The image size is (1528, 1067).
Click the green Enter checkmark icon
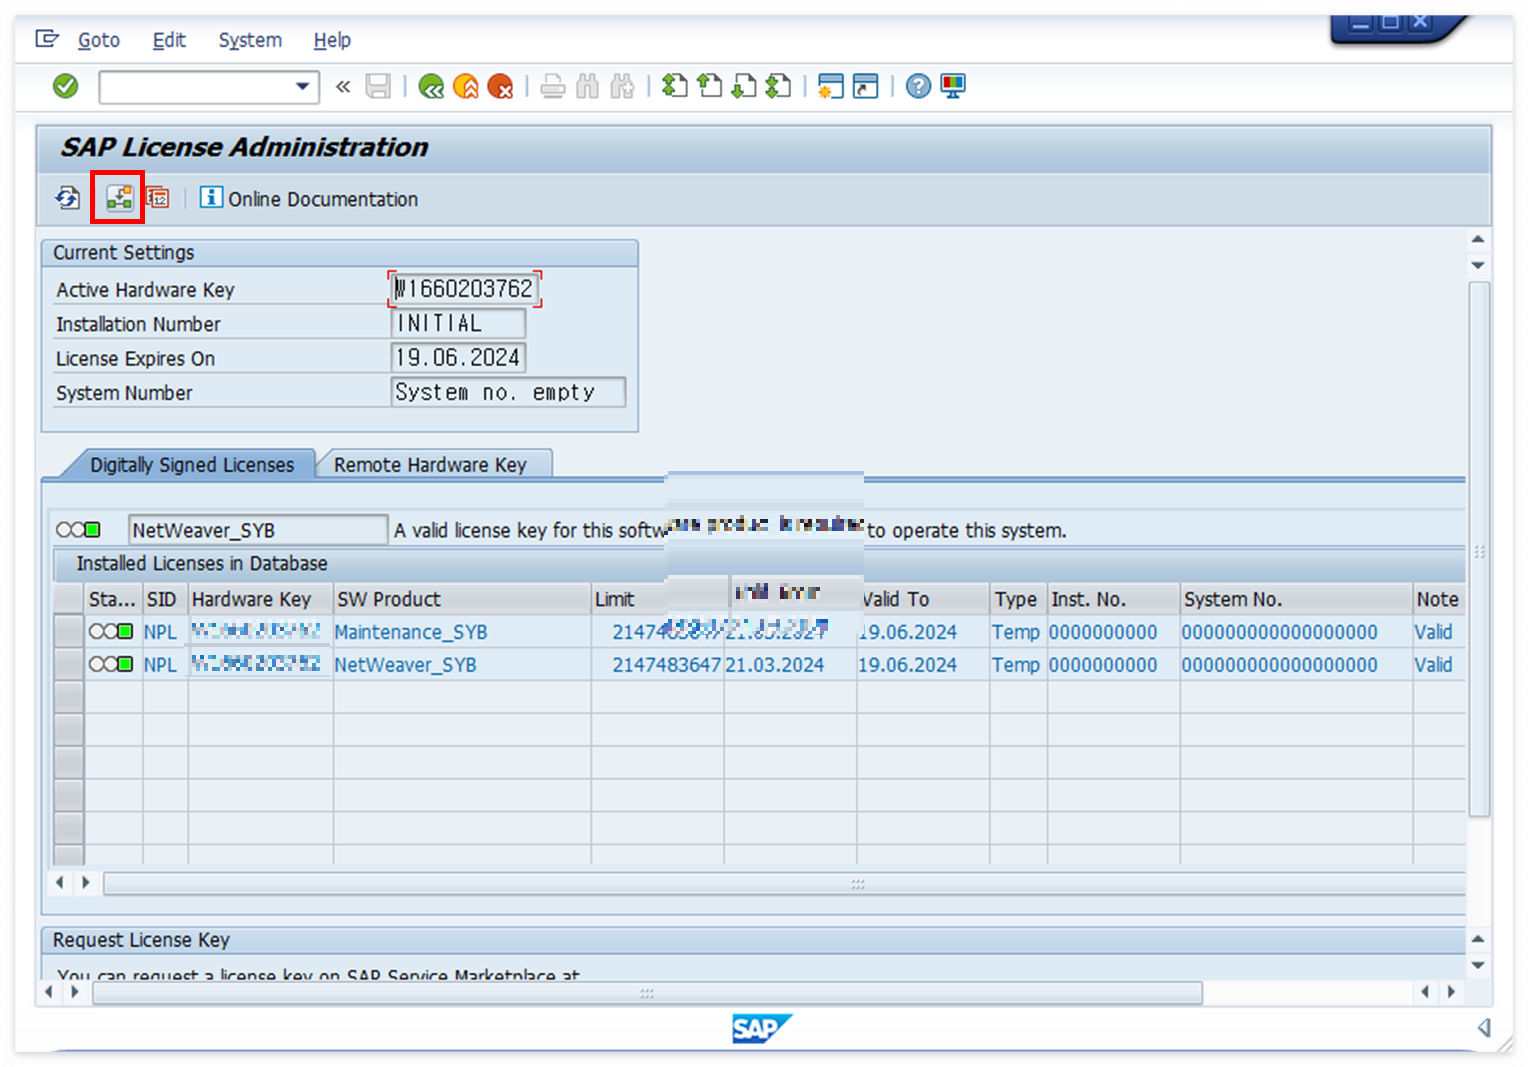66,87
